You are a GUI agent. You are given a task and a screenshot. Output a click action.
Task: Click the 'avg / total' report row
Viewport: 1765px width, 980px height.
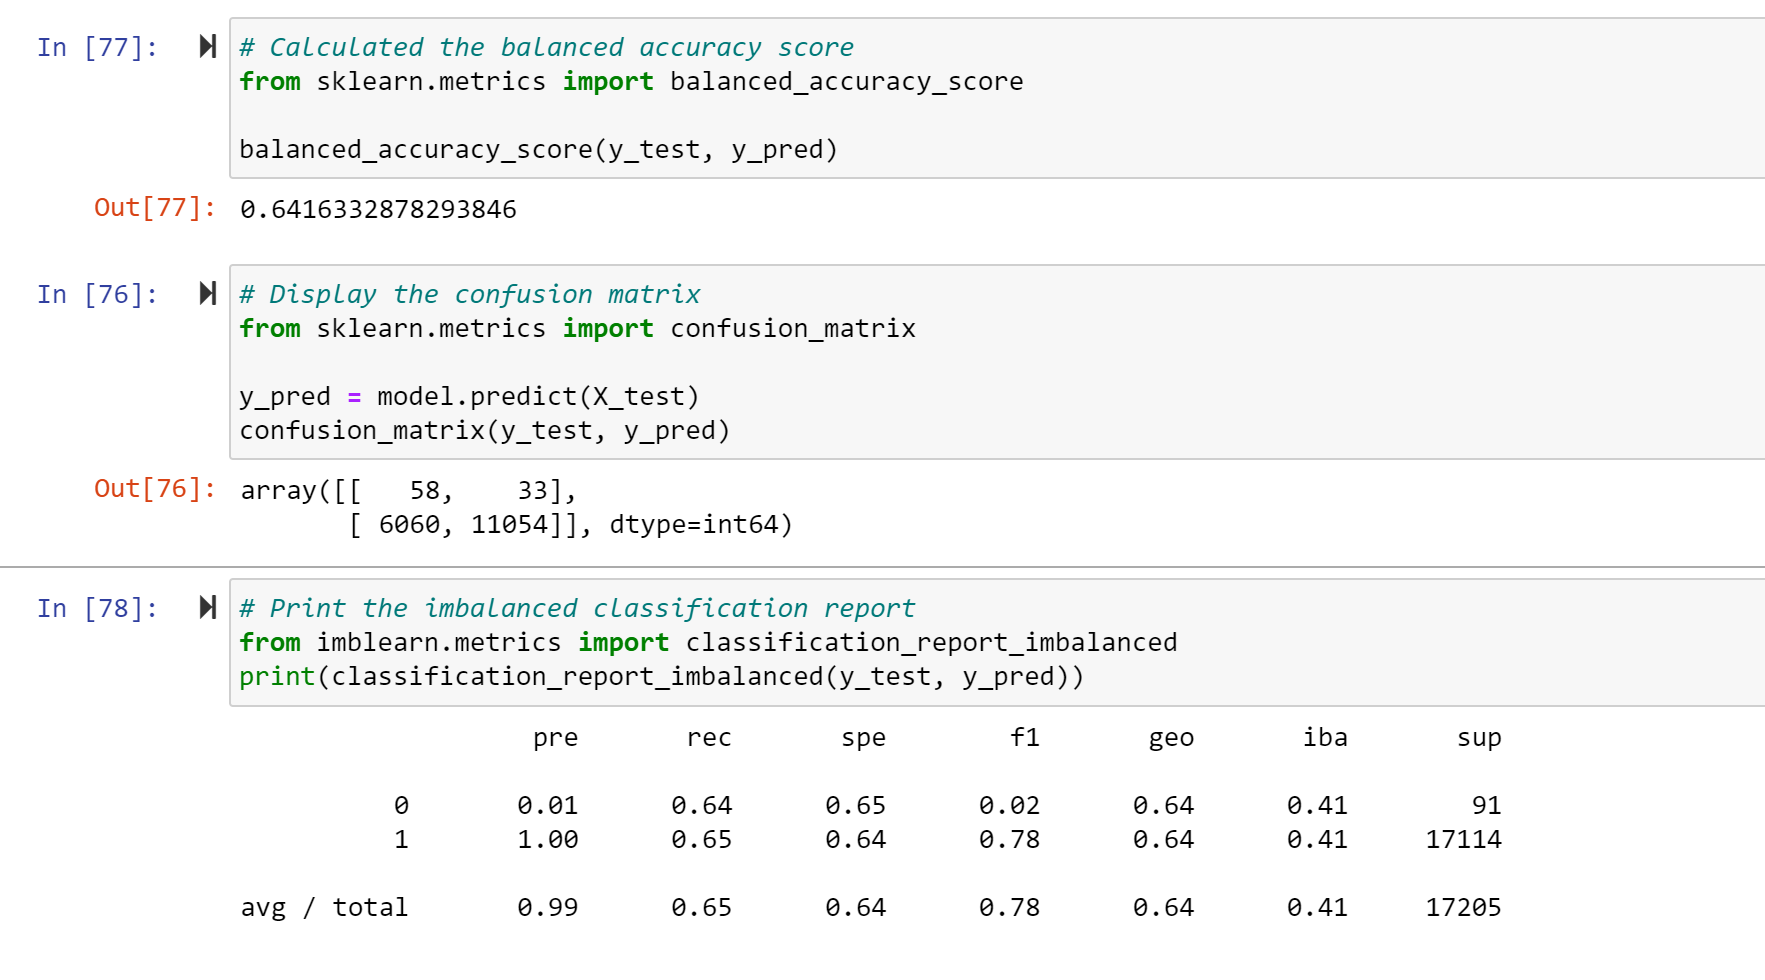click(x=871, y=908)
